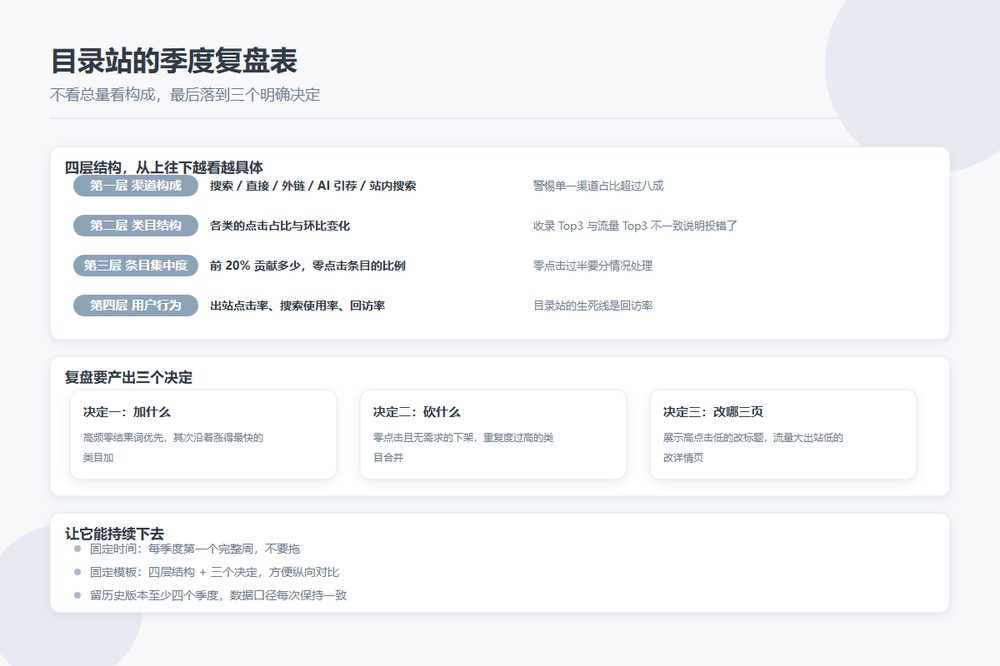Image resolution: width=1000 pixels, height=666 pixels.
Task: Open card titled 决定一：加什么
Action: pyautogui.click(x=203, y=434)
